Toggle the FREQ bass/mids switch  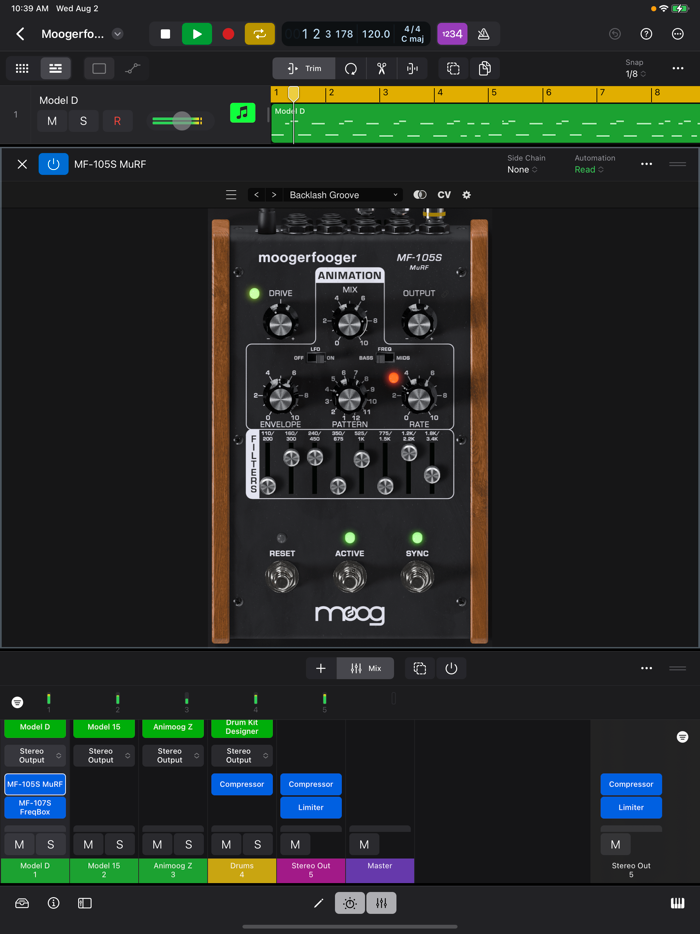click(x=385, y=358)
